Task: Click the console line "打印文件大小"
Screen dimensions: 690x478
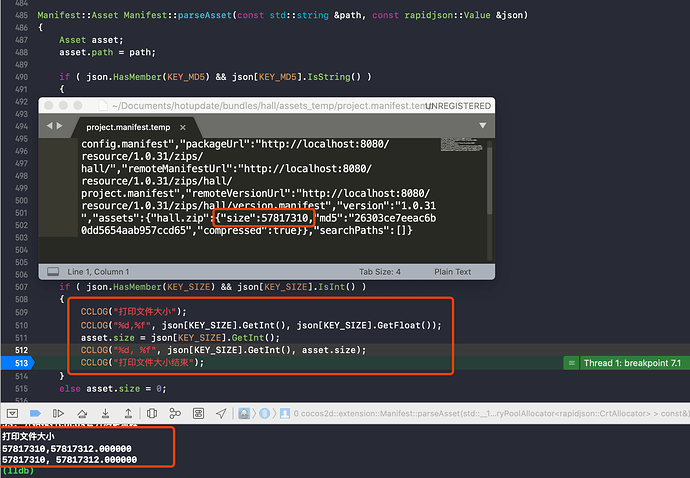Action: click(29, 437)
